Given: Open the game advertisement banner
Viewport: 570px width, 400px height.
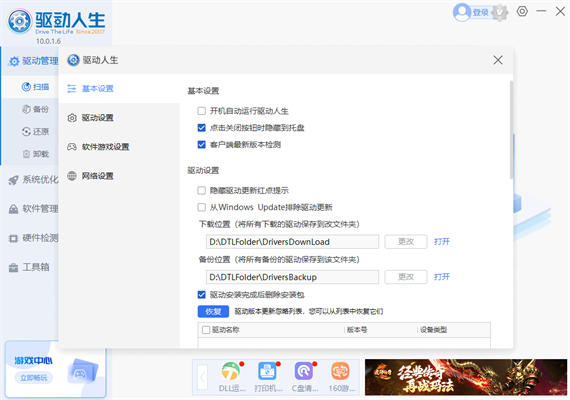Looking at the screenshot, I should (x=466, y=377).
